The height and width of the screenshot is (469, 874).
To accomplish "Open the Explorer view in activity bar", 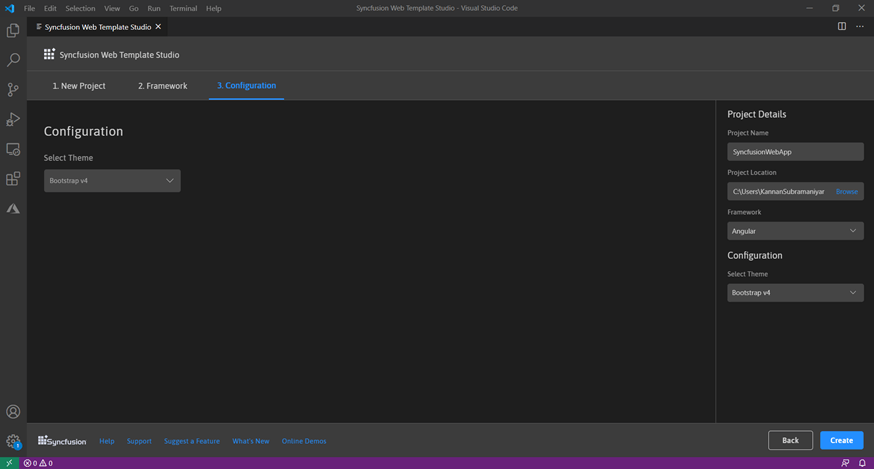I will click(13, 31).
